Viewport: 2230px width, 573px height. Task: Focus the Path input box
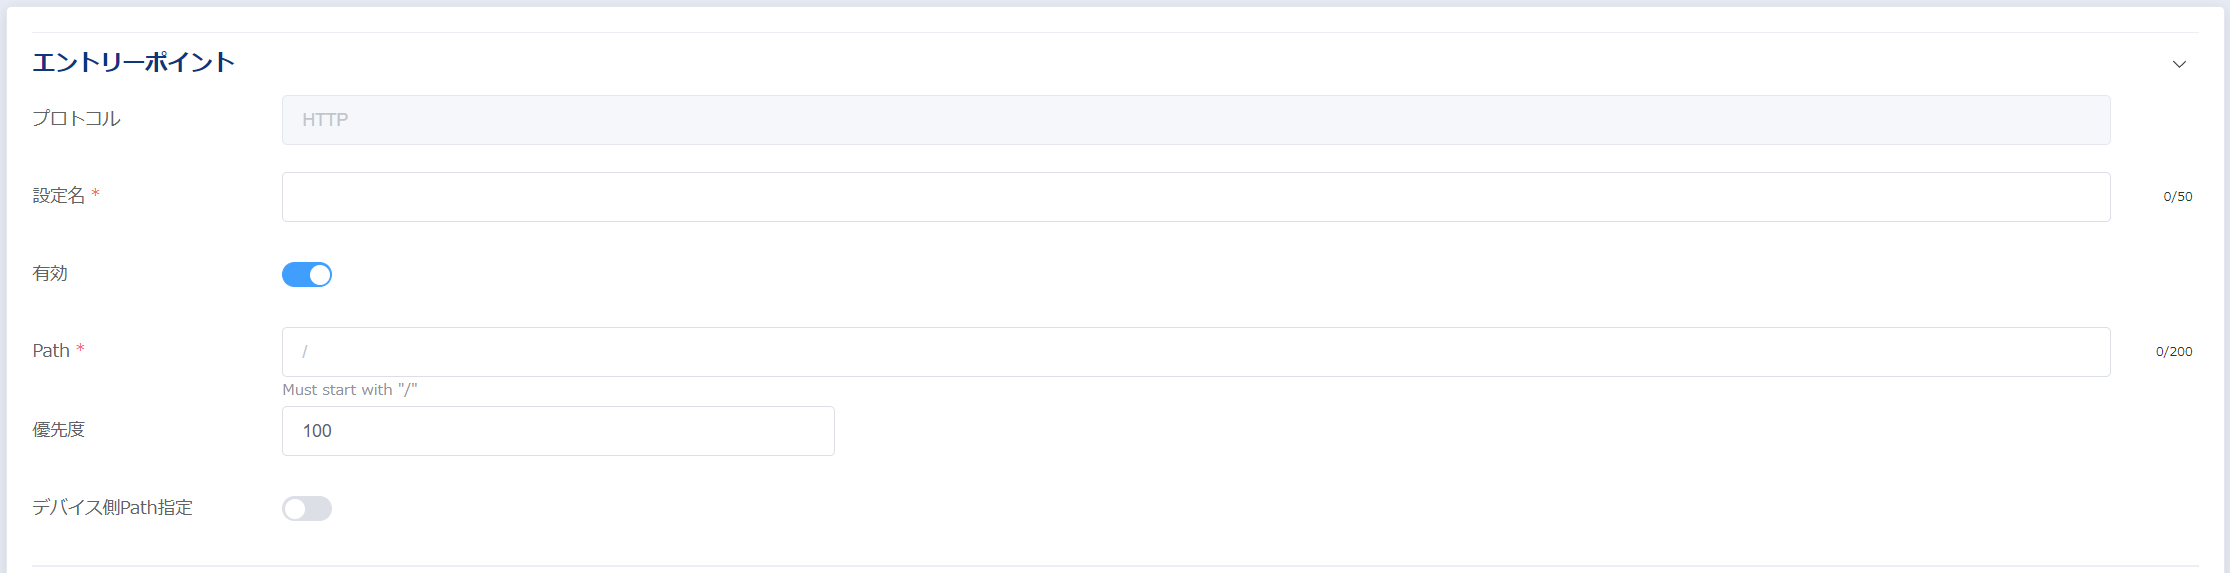(1196, 352)
